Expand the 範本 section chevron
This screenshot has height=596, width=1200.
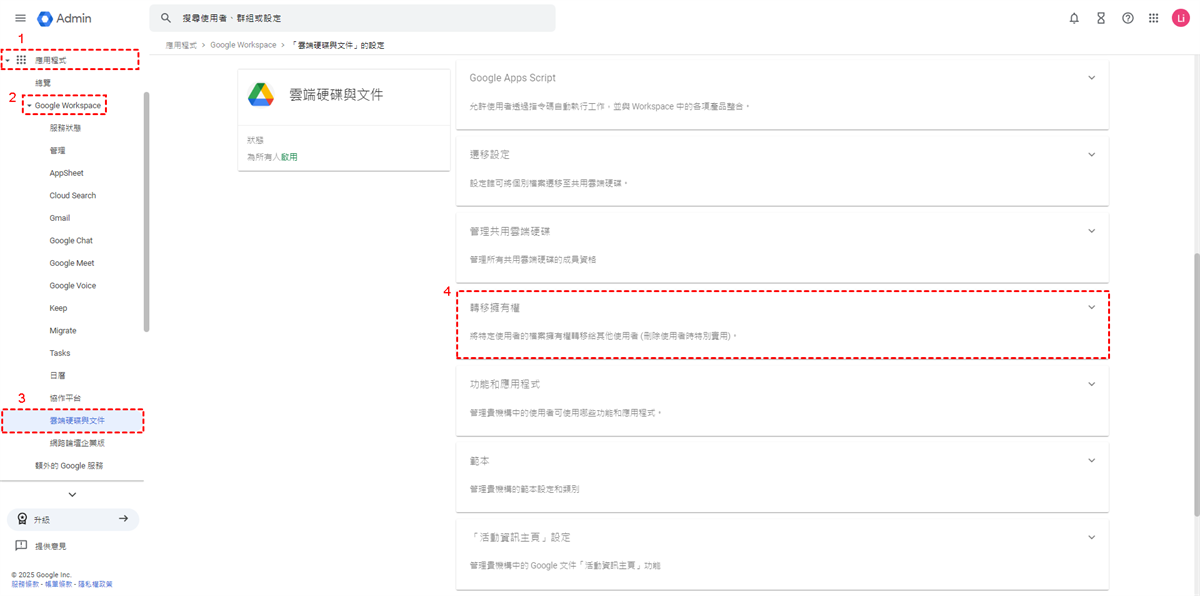[x=1091, y=460]
